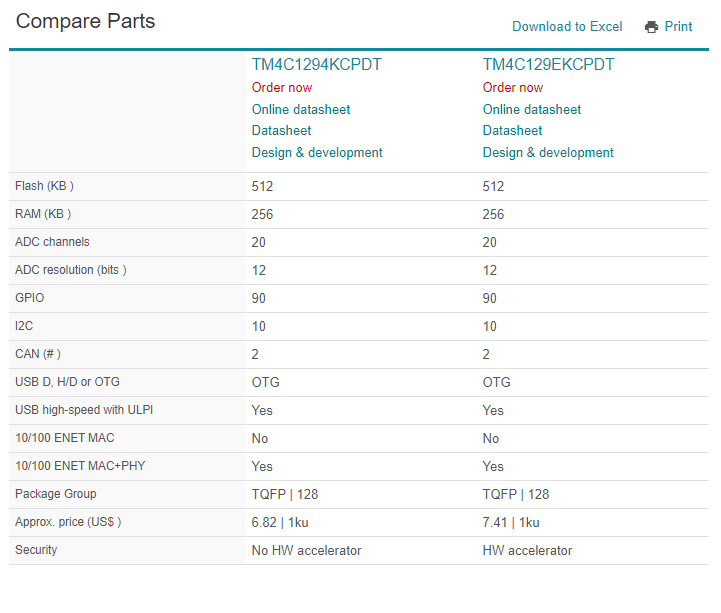Click Order now for TM4C1294KCPDT
The width and height of the screenshot is (721, 613).
[x=281, y=87]
